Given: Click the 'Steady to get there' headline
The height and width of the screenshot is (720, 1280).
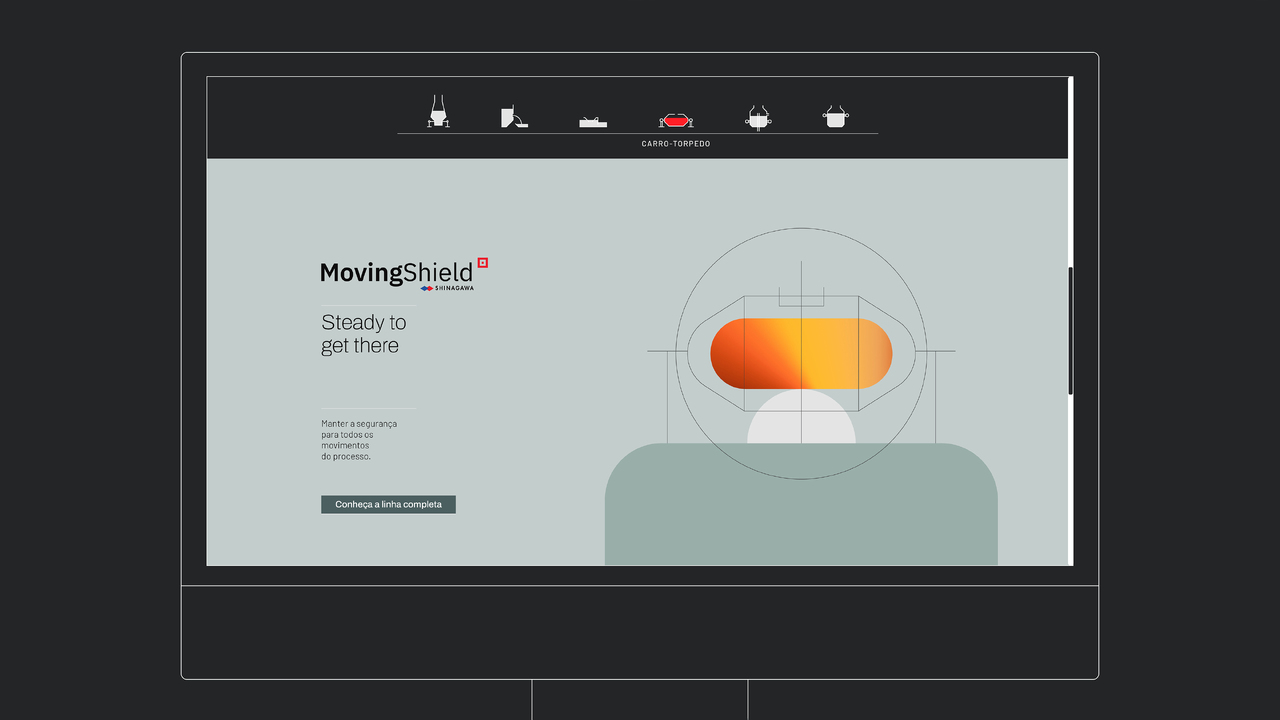Looking at the screenshot, I should pos(363,334).
